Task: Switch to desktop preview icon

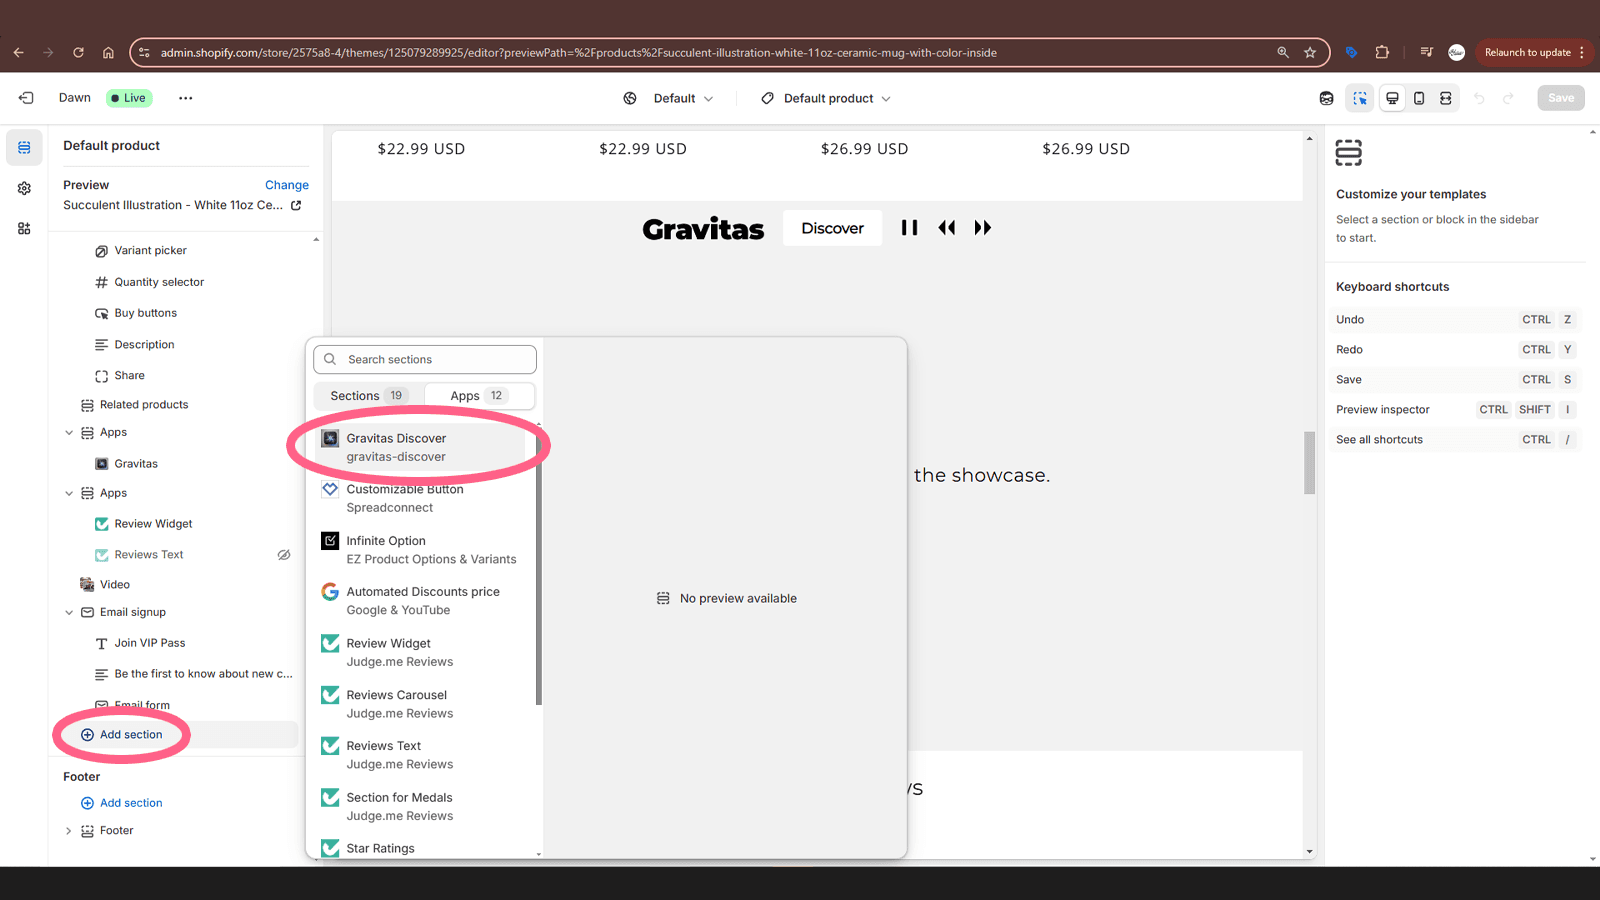Action: 1392,98
